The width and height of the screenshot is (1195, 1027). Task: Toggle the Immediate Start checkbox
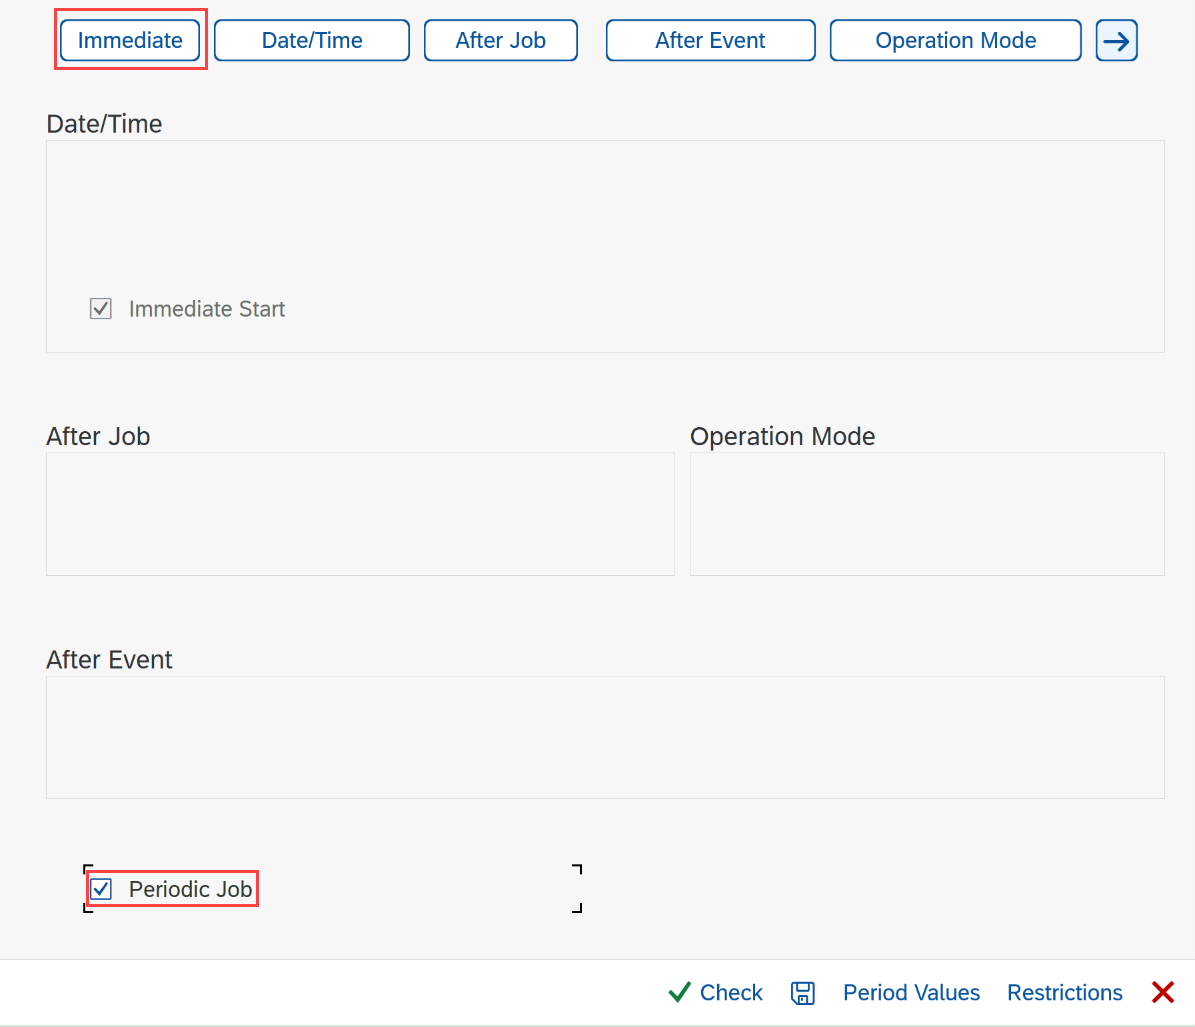101,309
